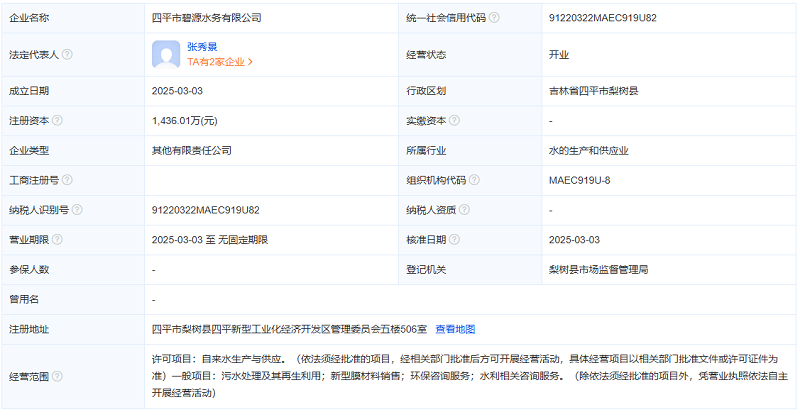Click registered capital 1,436.01万(元)
The image size is (800, 412).
185,121
